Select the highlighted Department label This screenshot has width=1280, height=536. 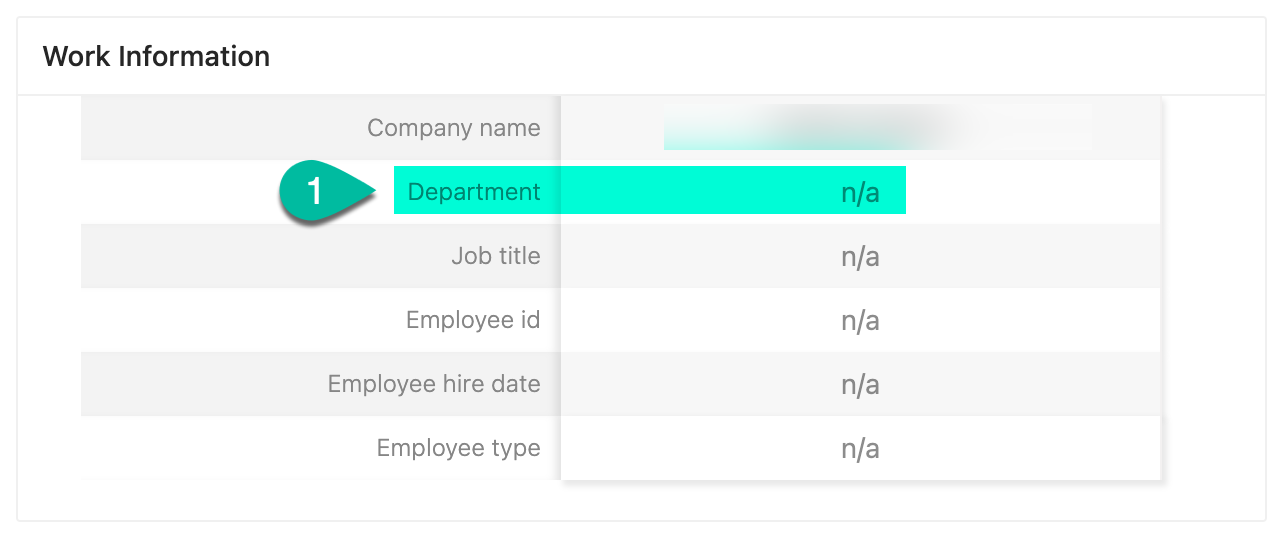pyautogui.click(x=474, y=191)
